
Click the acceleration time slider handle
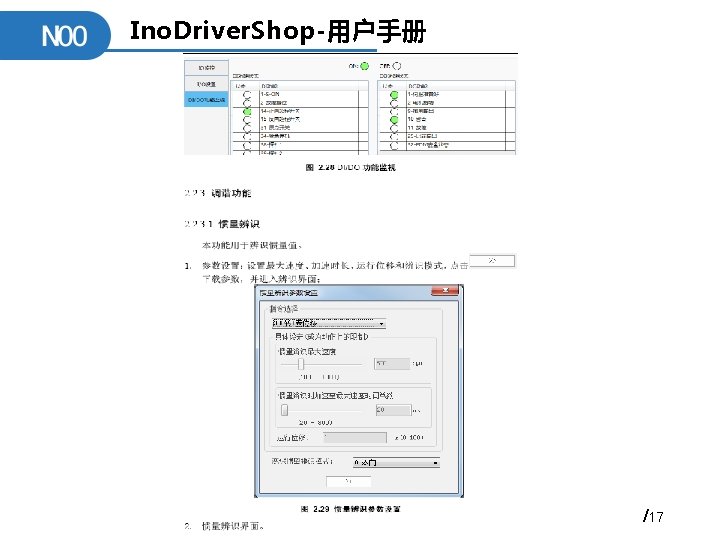click(x=285, y=410)
